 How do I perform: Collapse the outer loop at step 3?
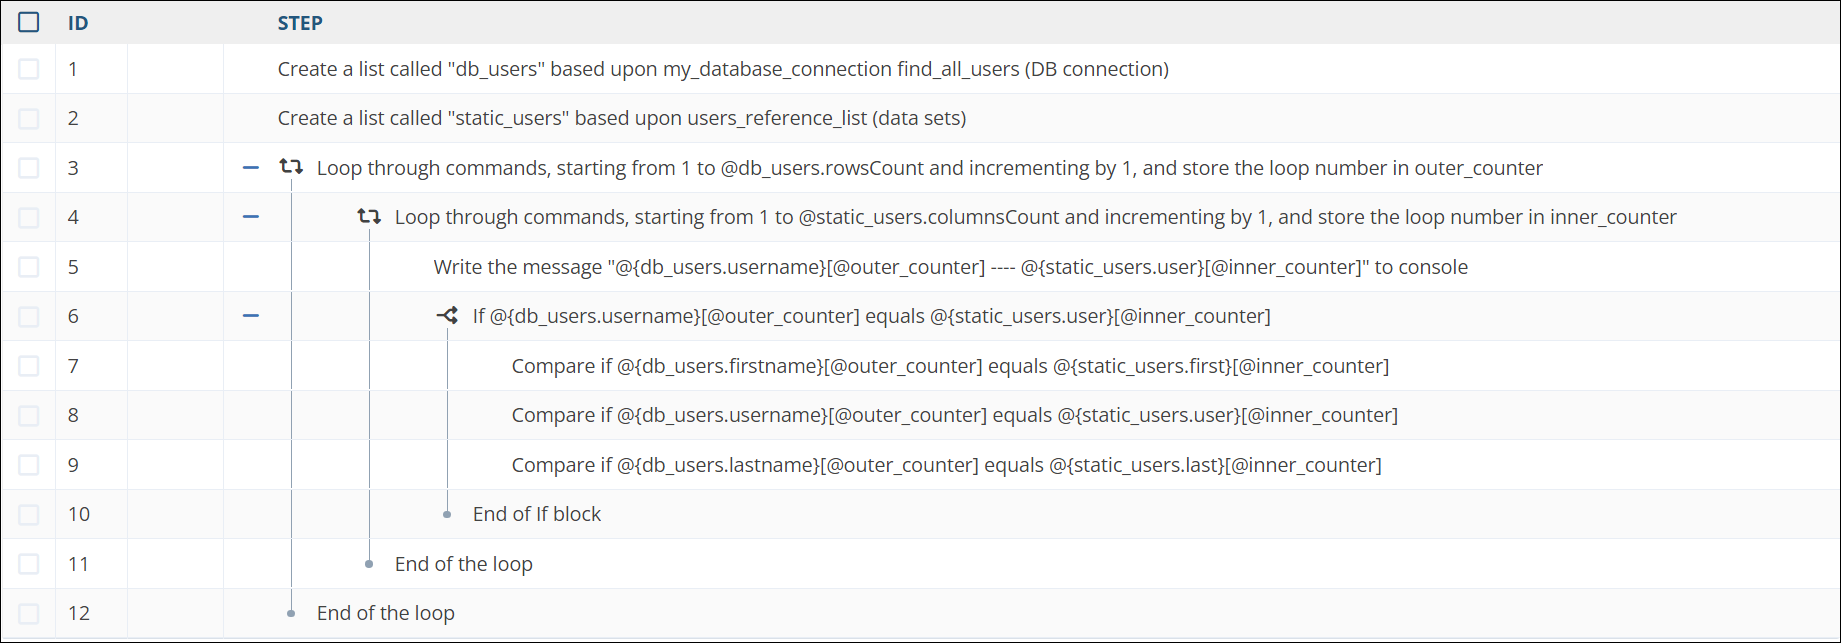[251, 168]
